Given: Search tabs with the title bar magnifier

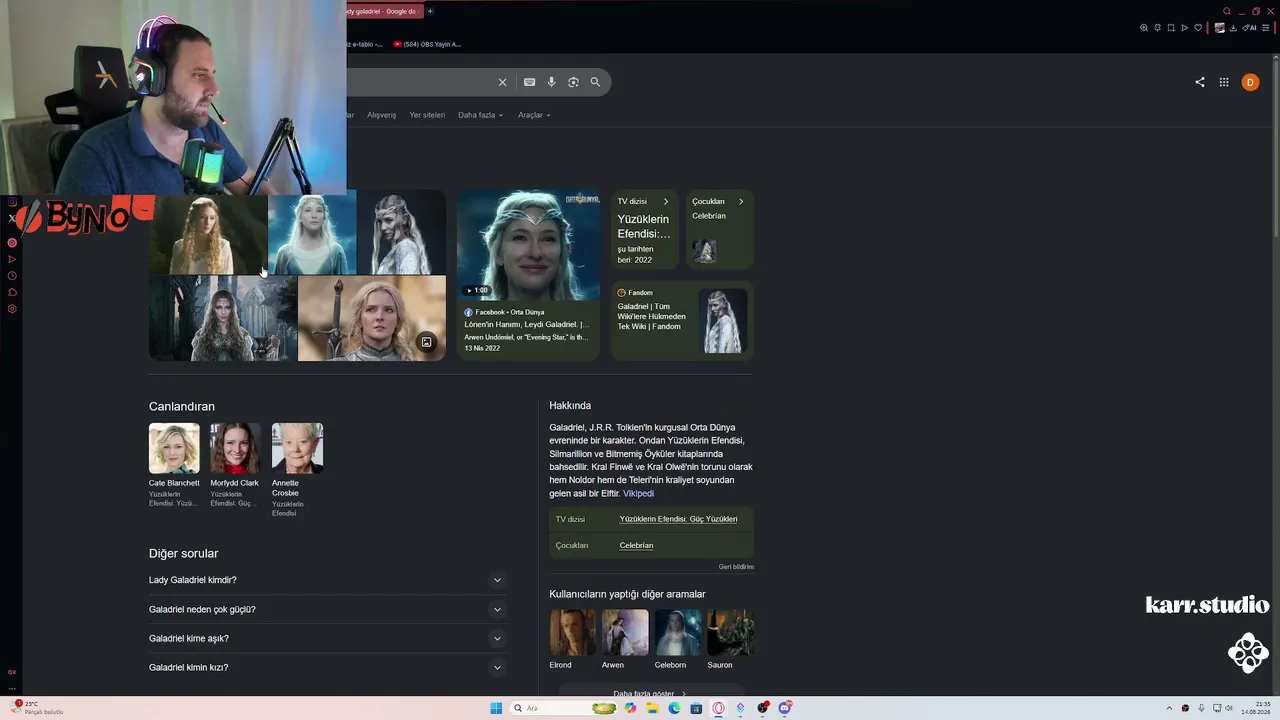Looking at the screenshot, I should pos(1227,12).
